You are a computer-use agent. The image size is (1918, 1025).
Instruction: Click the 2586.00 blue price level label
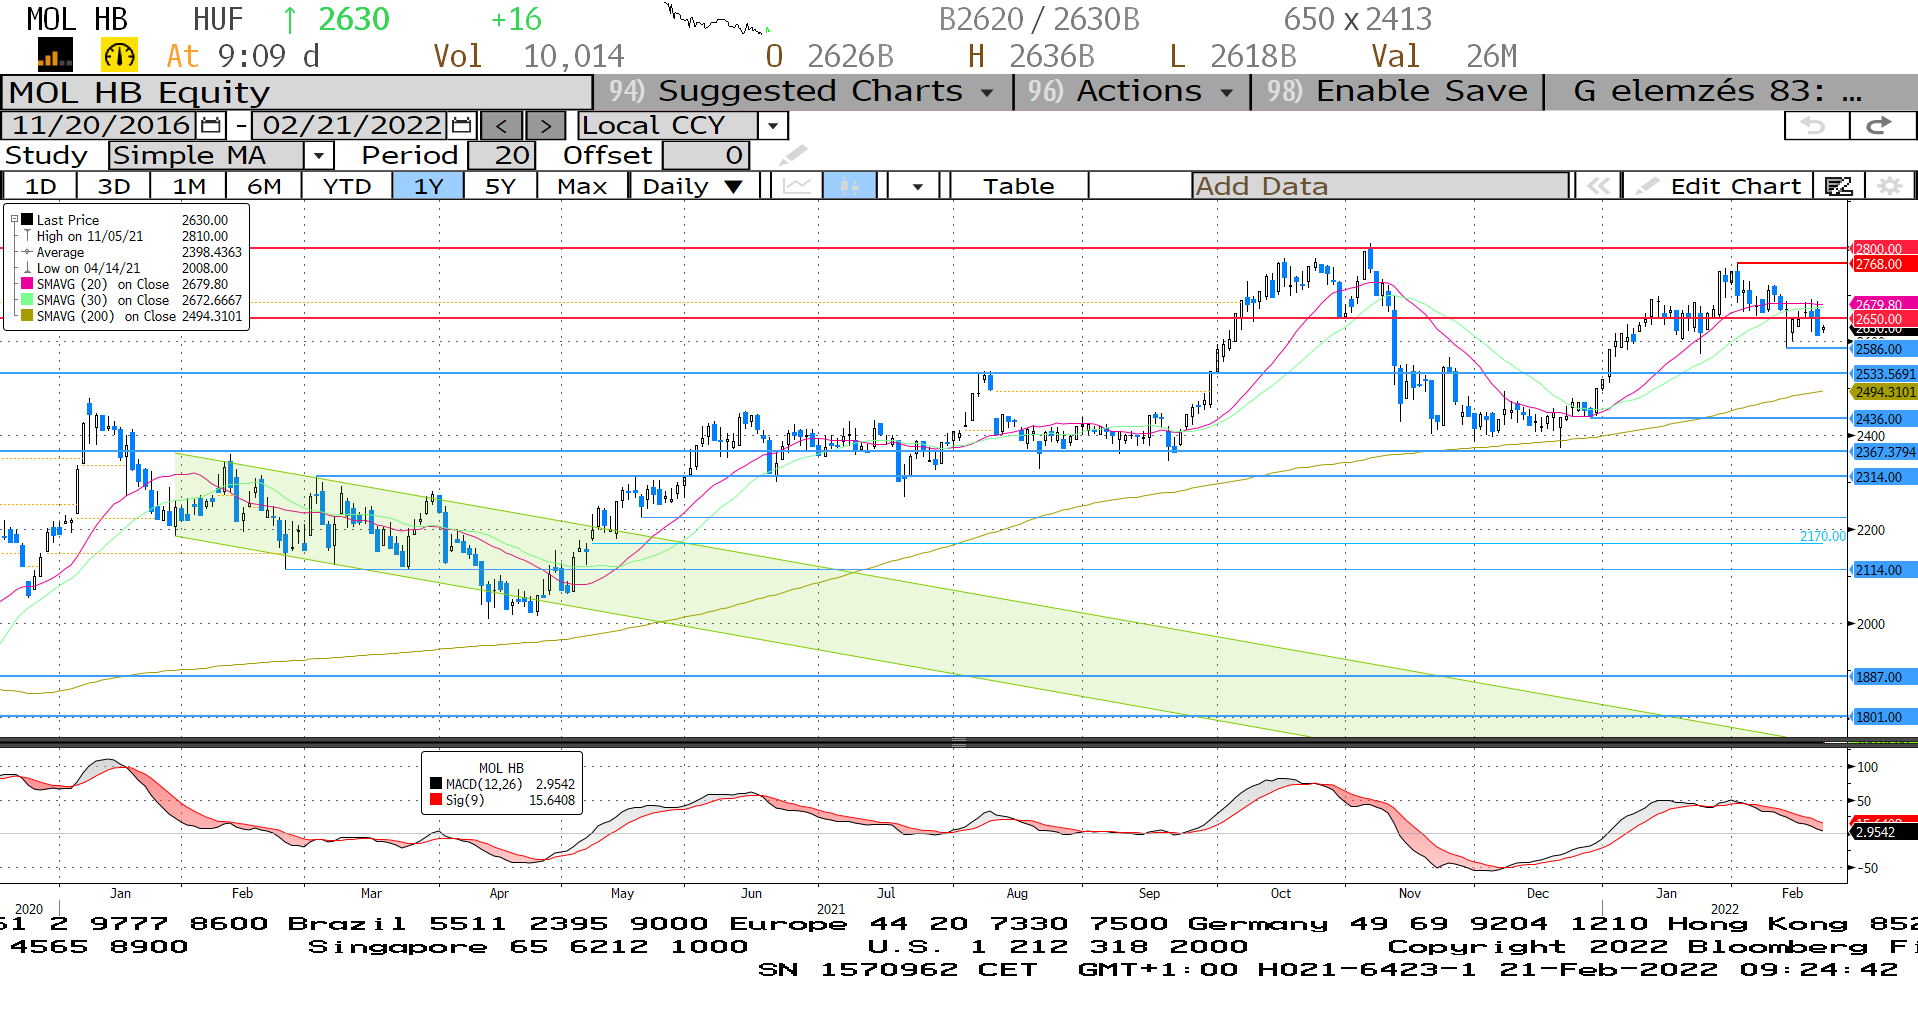[x=1883, y=349]
